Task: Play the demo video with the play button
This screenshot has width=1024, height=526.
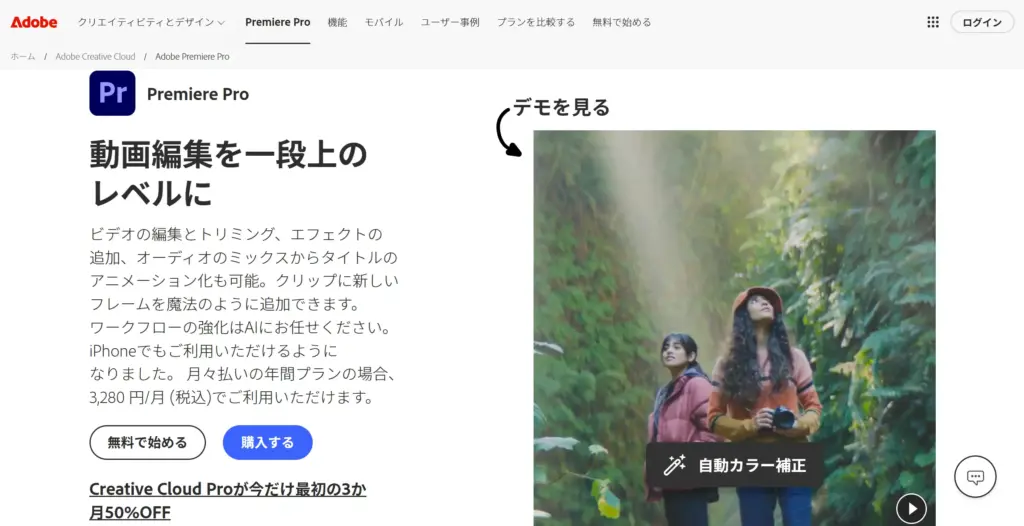Action: tap(910, 508)
